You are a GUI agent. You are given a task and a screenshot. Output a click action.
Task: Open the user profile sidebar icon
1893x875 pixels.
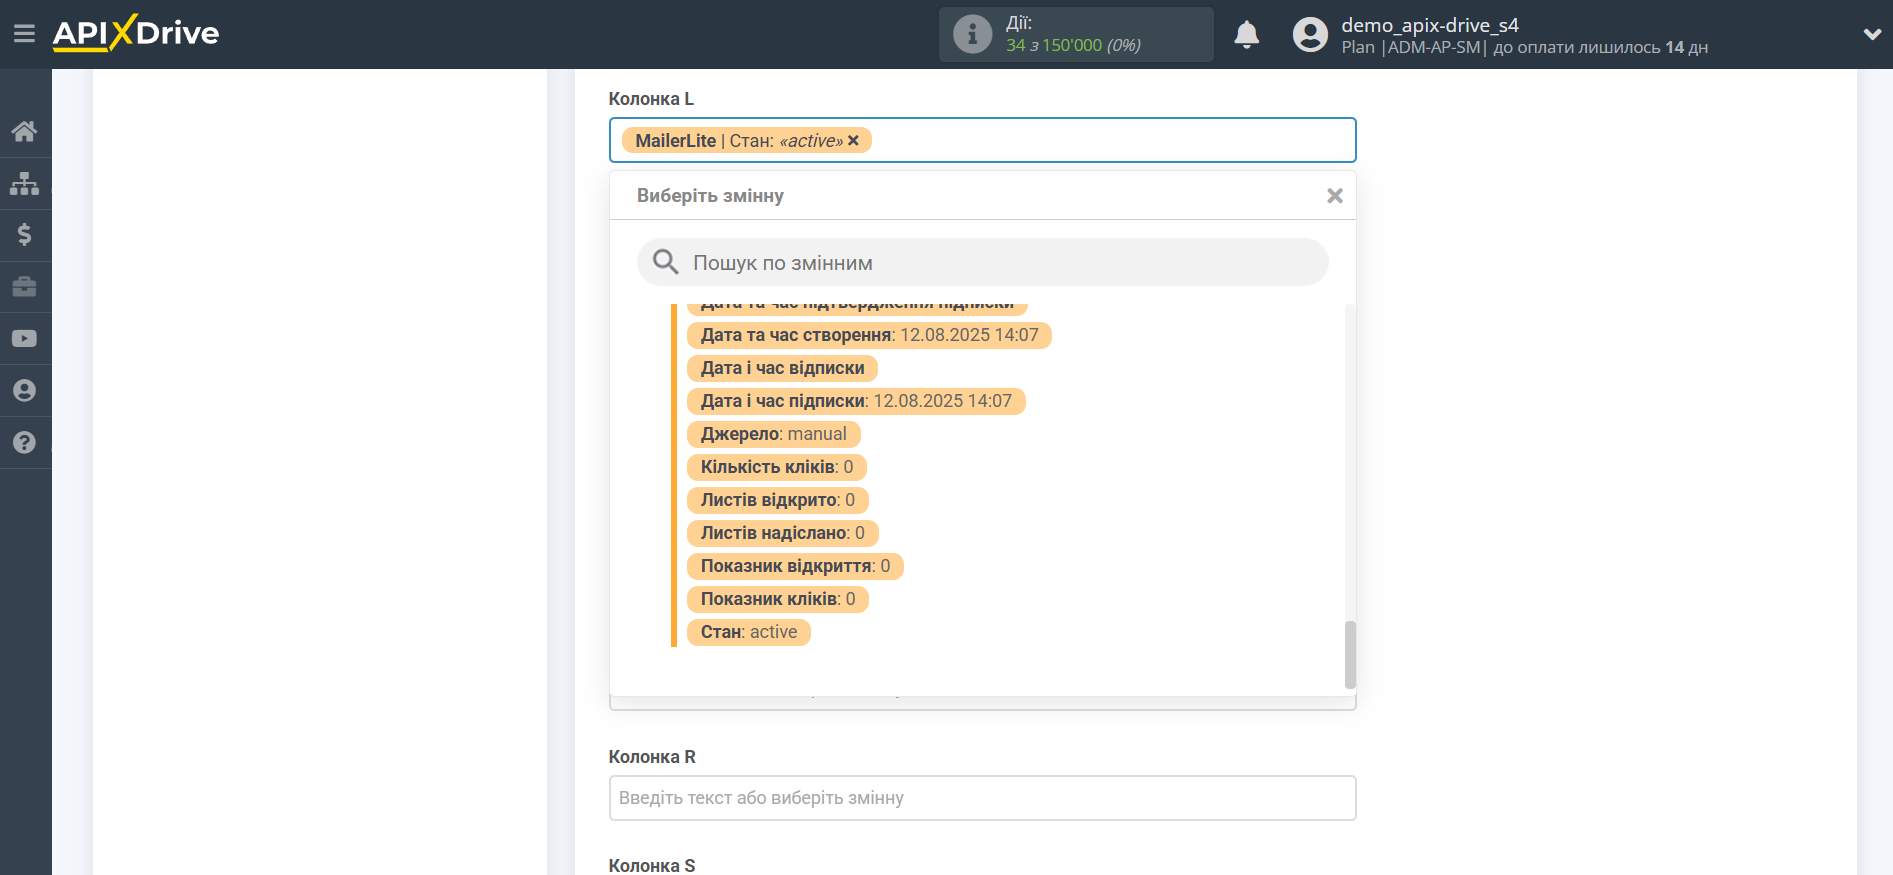click(x=25, y=391)
